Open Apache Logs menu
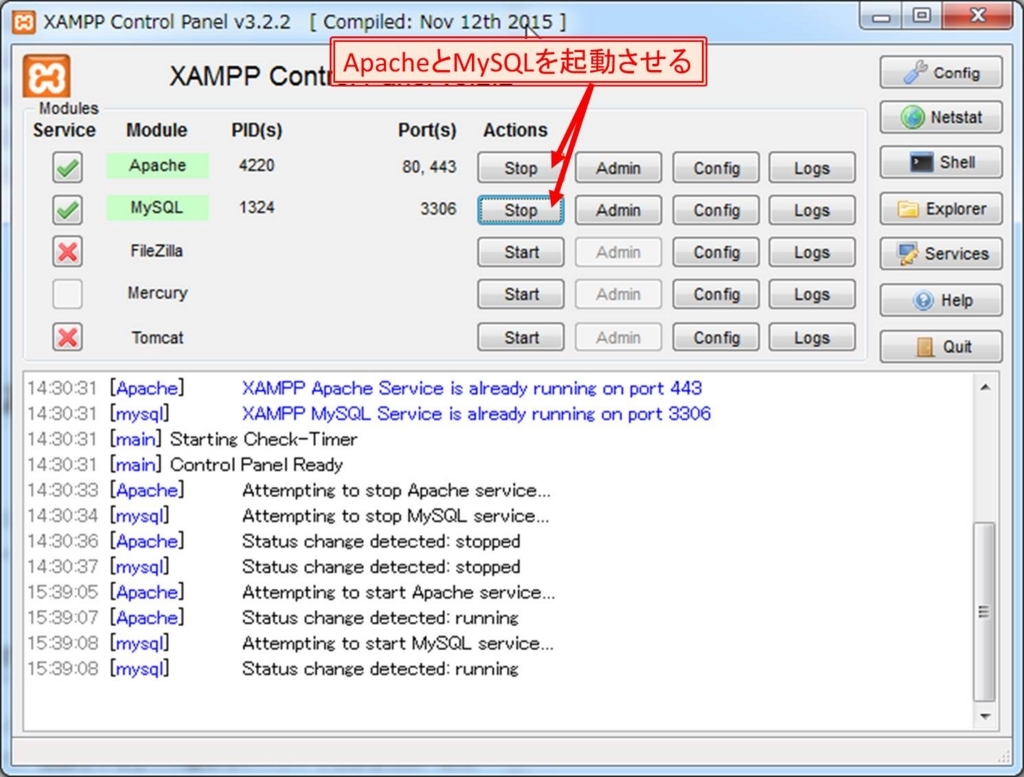The height and width of the screenshot is (777, 1024). [812, 168]
